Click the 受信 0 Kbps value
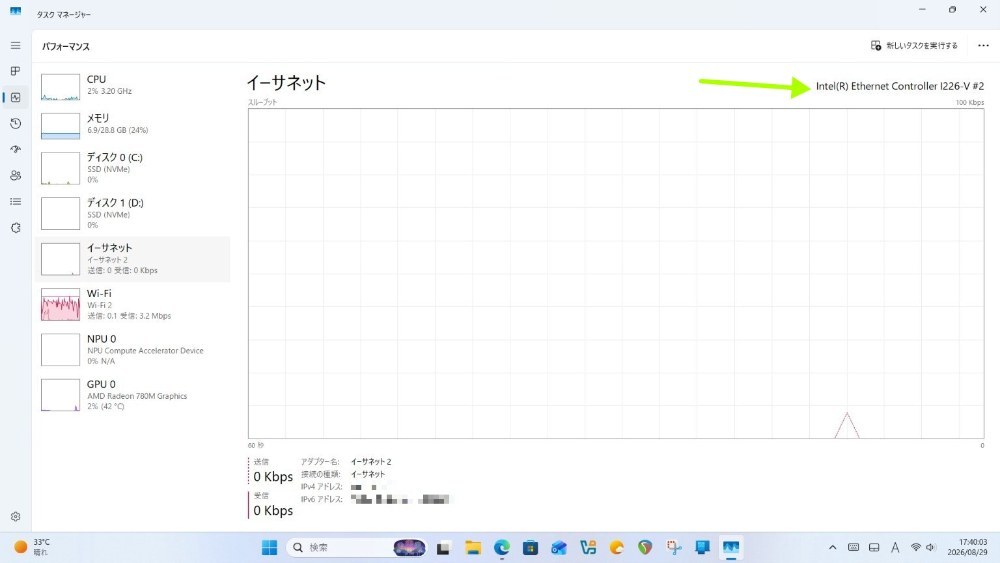This screenshot has height=563, width=1000. [x=273, y=511]
